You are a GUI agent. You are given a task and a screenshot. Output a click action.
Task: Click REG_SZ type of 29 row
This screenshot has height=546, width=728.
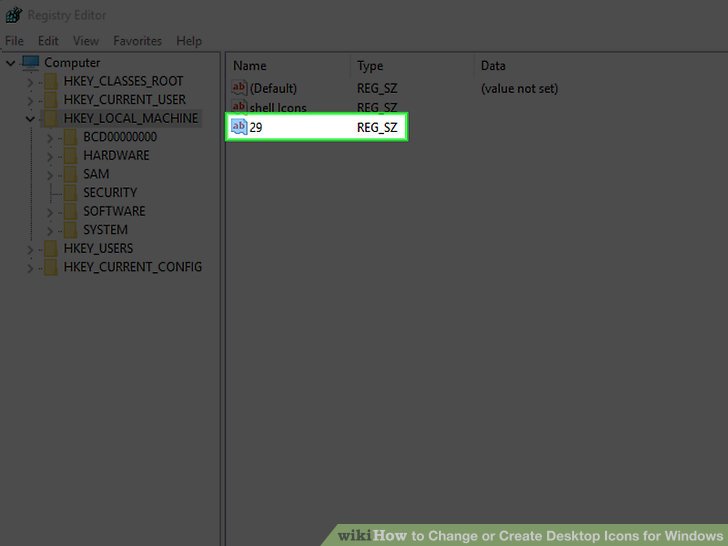(377, 127)
